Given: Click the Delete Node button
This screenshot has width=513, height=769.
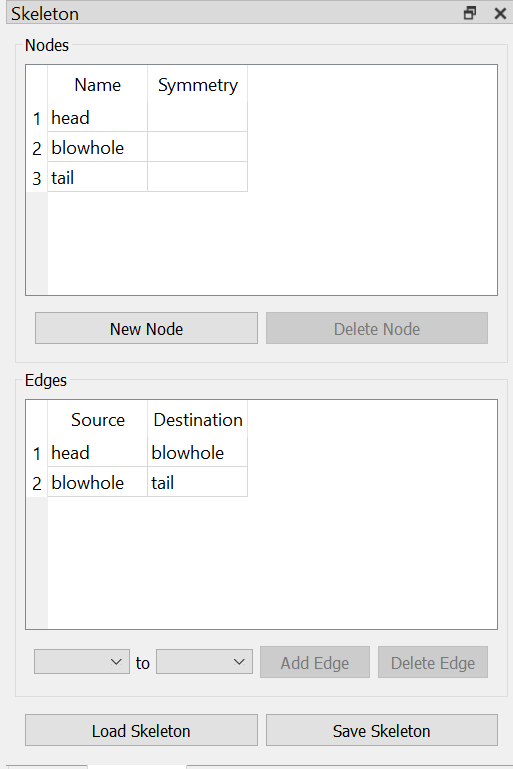Looking at the screenshot, I should tap(377, 328).
